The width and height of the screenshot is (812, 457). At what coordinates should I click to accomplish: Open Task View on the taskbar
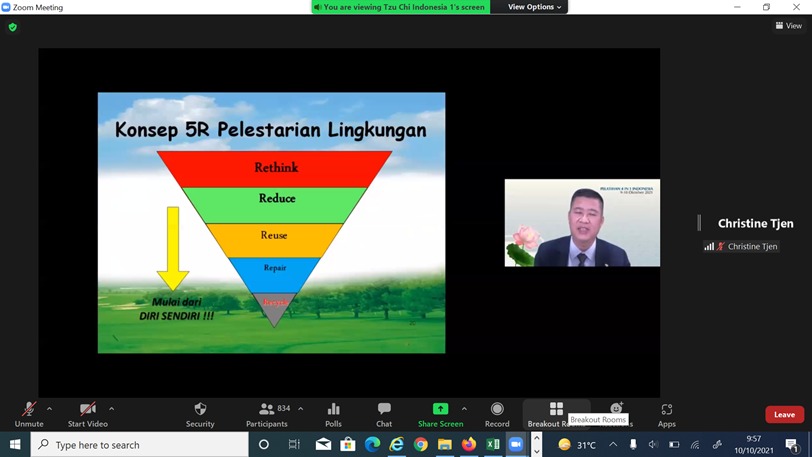[x=294, y=445]
